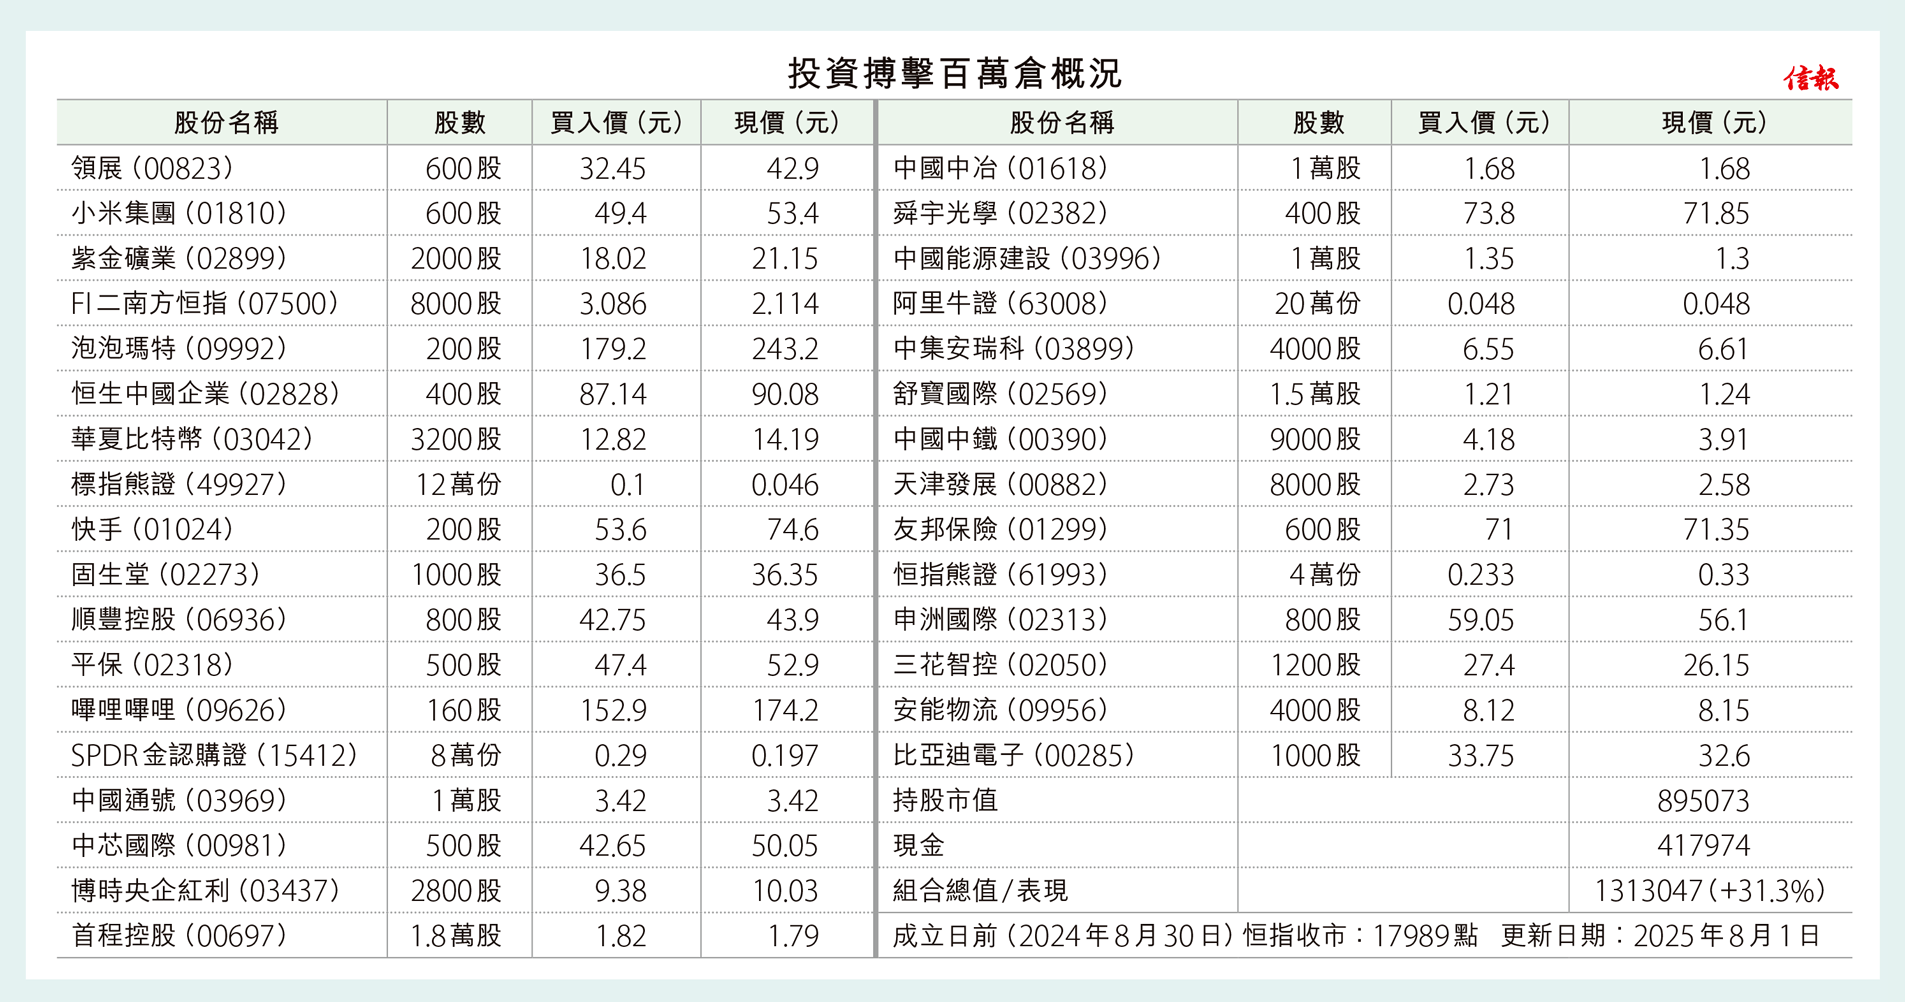Click 中國中冶（01618） stock name
1905x1002 pixels.
coord(1000,168)
